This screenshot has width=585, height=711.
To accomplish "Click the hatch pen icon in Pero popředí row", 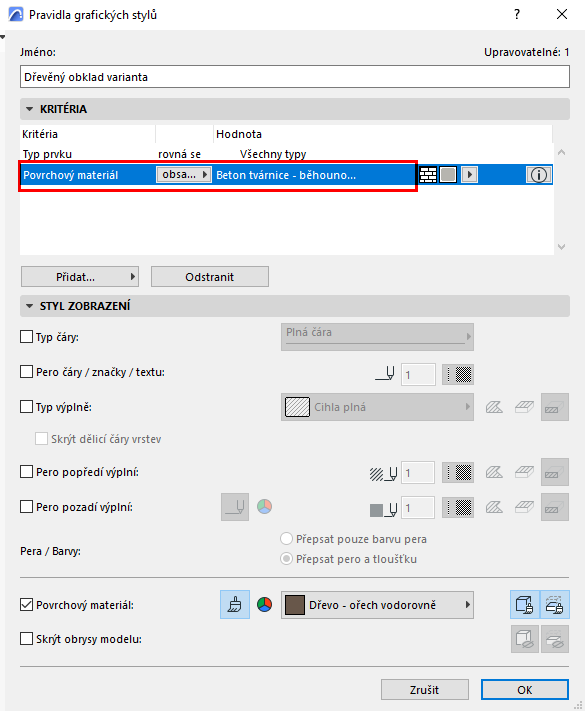I will (x=384, y=473).
